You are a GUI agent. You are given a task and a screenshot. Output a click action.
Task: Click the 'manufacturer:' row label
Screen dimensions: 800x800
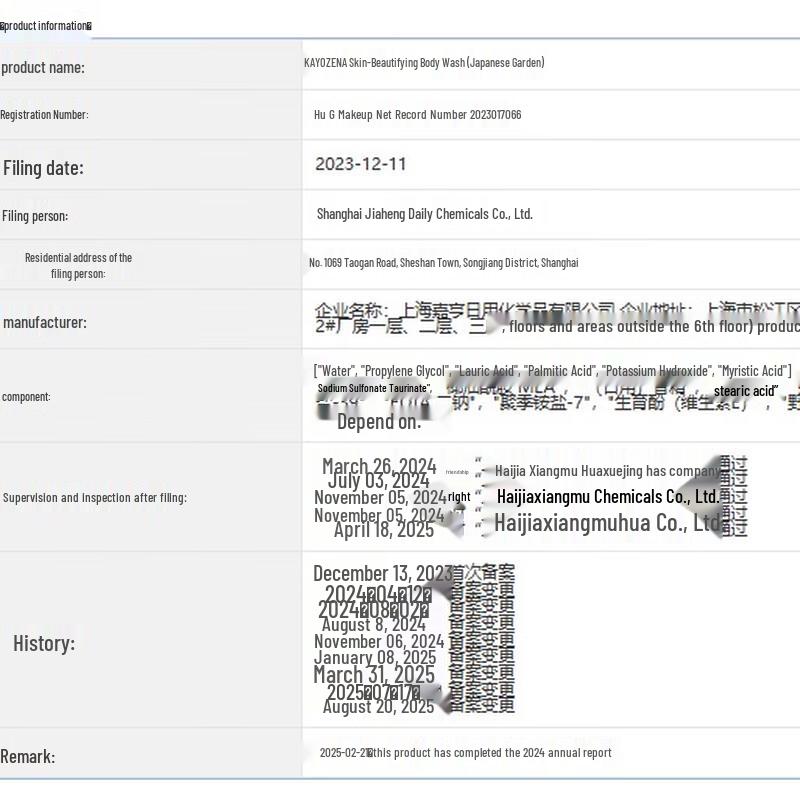(x=45, y=322)
